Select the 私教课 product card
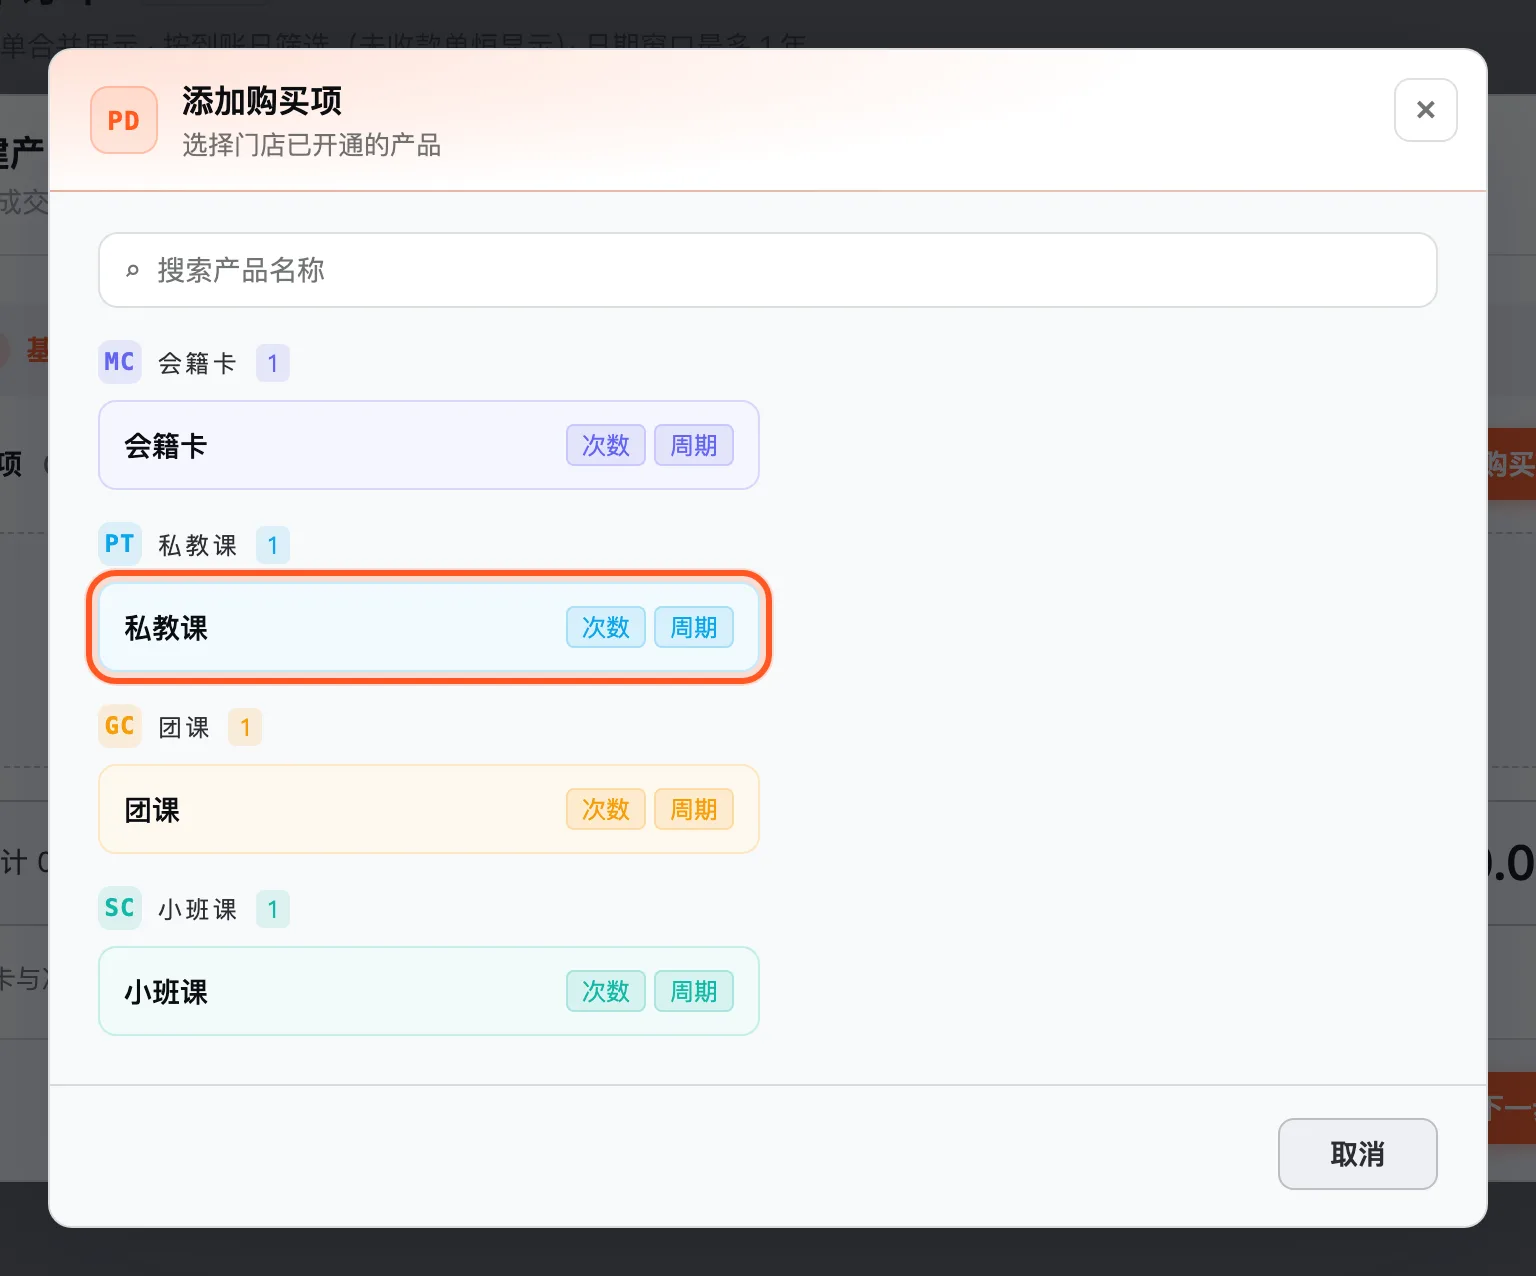This screenshot has width=1536, height=1276. (x=429, y=627)
